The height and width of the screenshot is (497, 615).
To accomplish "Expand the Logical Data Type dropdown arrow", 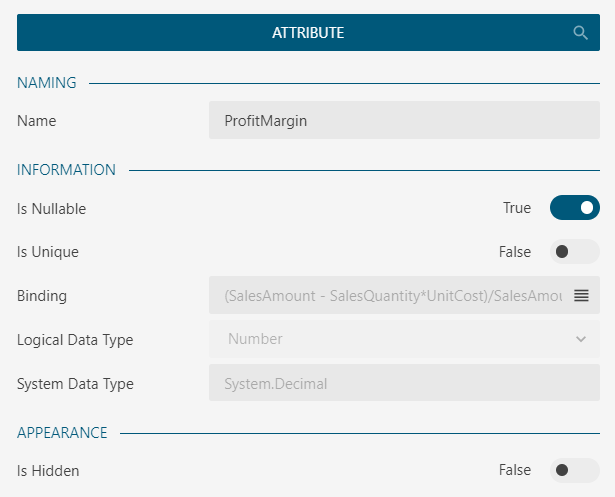I will click(581, 339).
